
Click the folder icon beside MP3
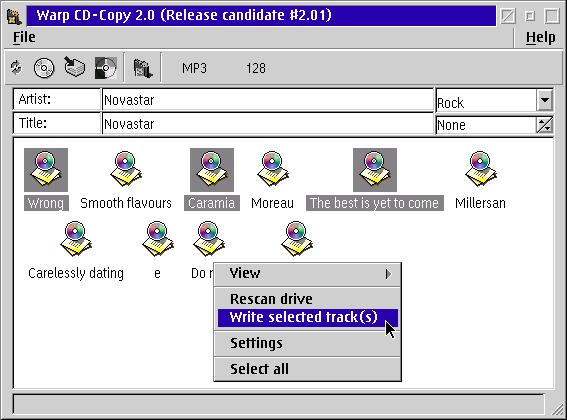coord(143,68)
